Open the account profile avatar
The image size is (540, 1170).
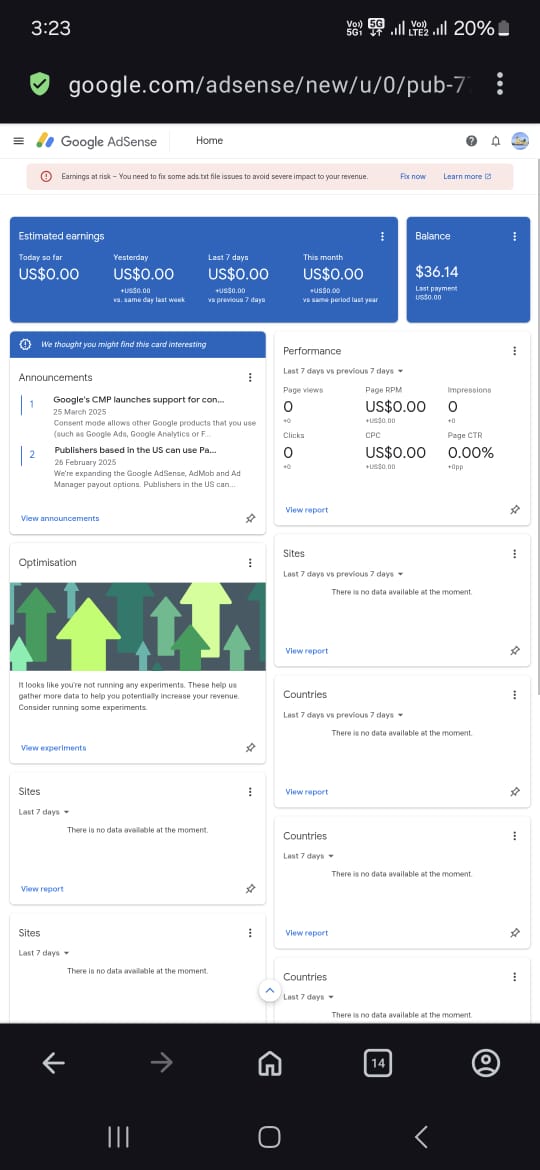point(520,141)
